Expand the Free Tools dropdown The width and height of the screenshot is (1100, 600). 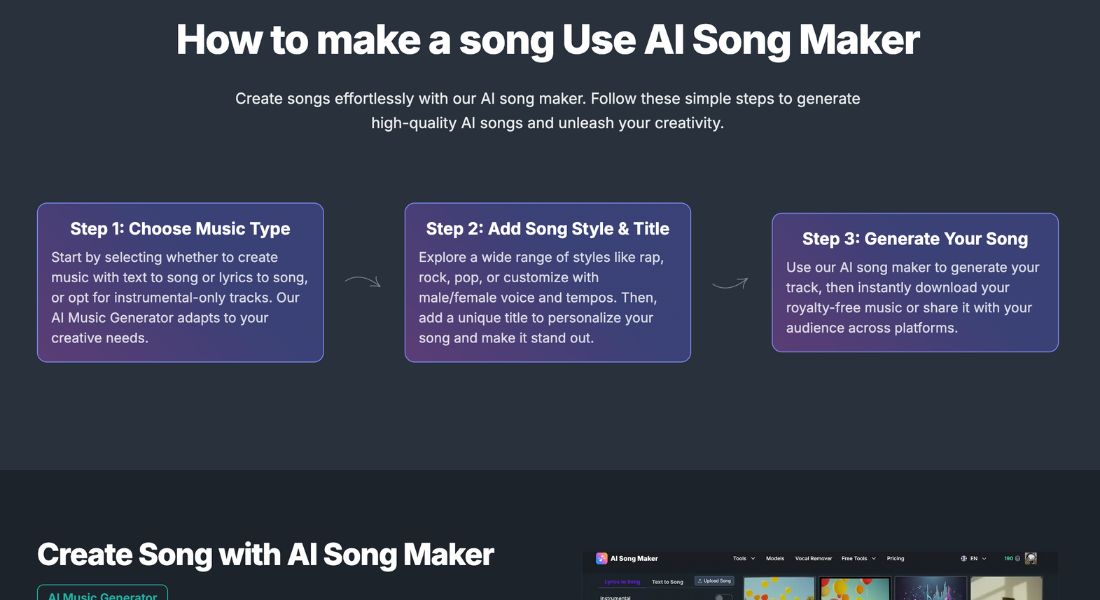[859, 559]
